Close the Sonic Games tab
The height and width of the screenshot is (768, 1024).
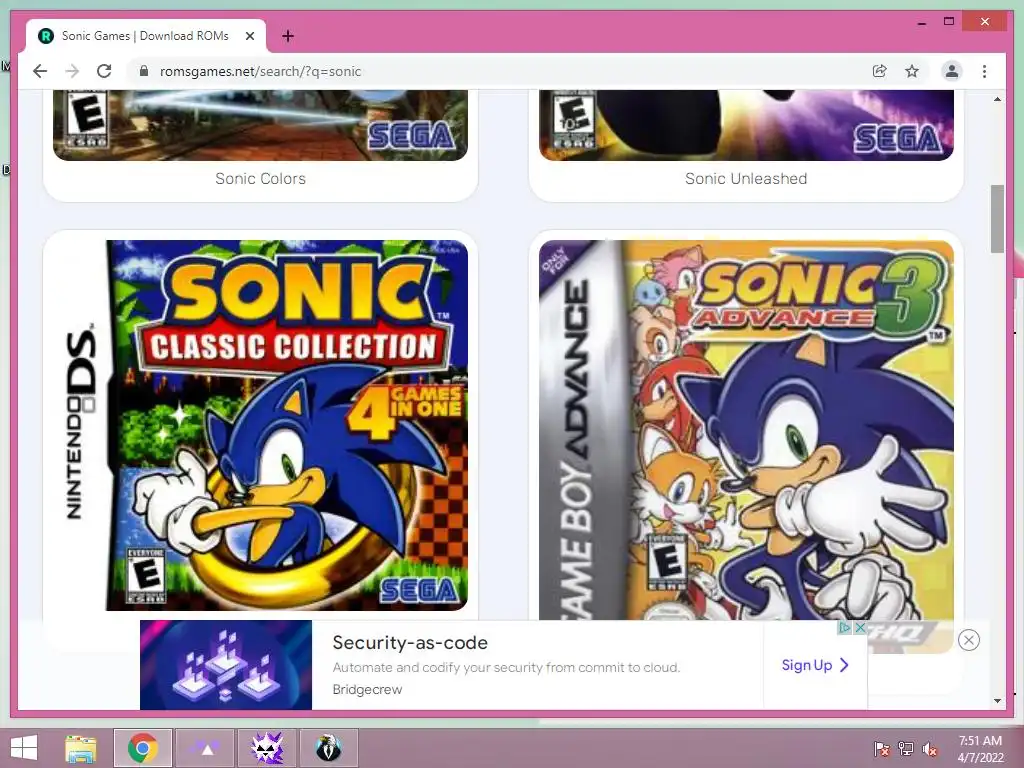point(249,36)
